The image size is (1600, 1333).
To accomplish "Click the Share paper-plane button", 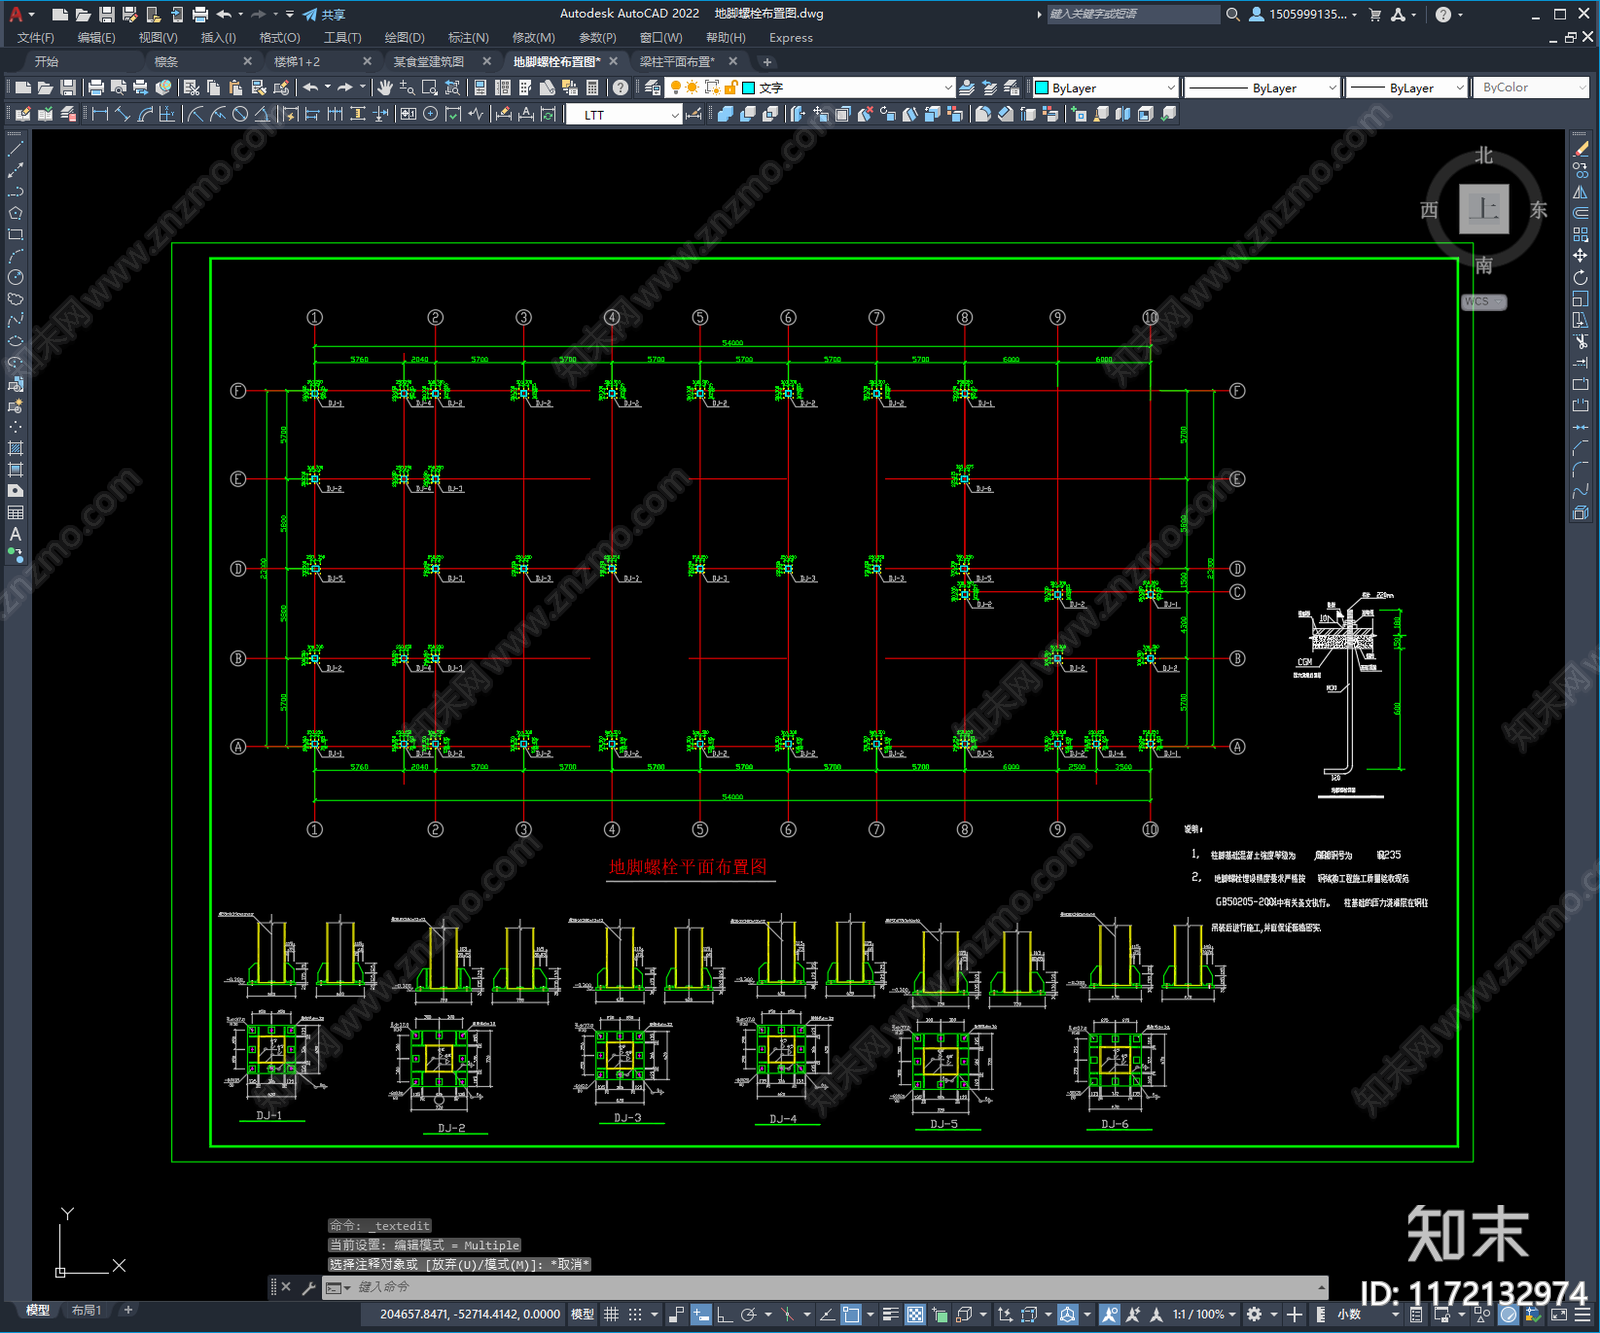I will pyautogui.click(x=324, y=14).
